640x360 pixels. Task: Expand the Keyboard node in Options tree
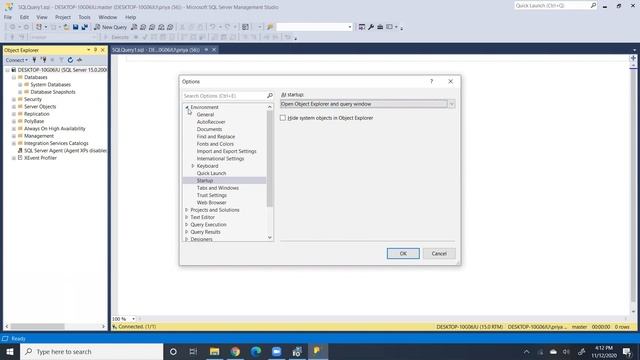coord(193,166)
